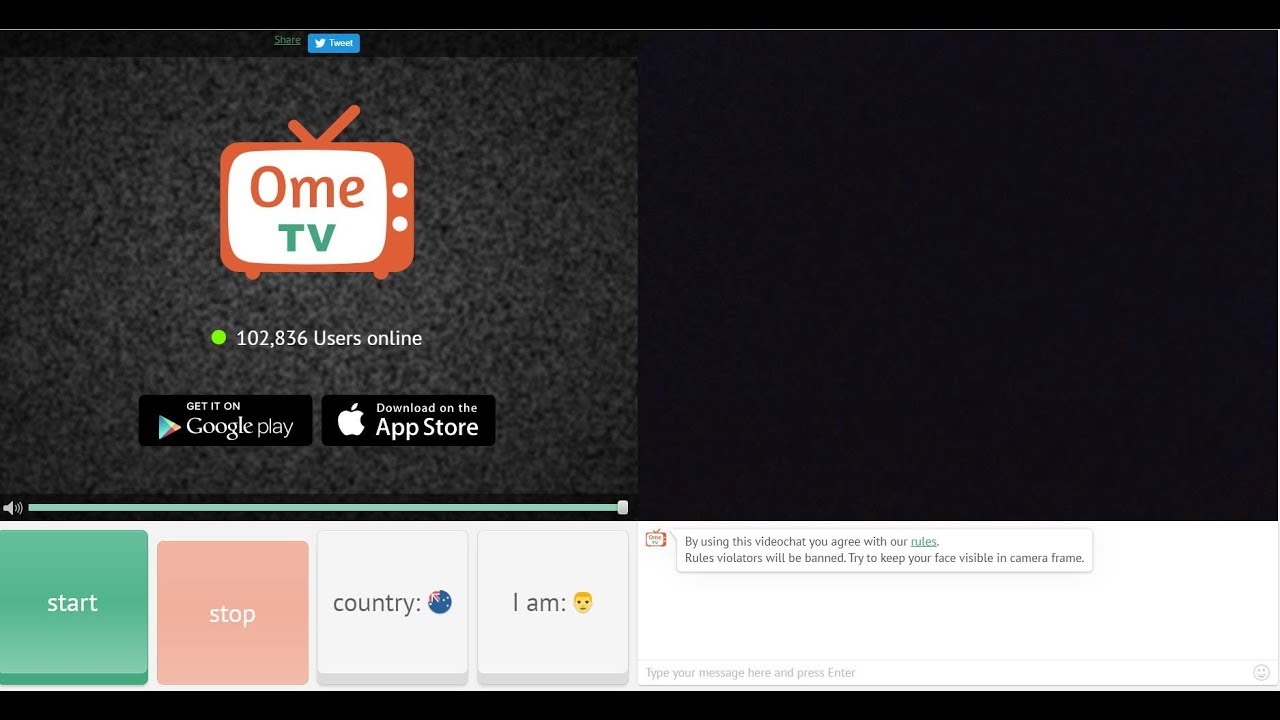Open the 'I am' gender selector
The height and width of the screenshot is (720, 1280).
[x=553, y=607]
